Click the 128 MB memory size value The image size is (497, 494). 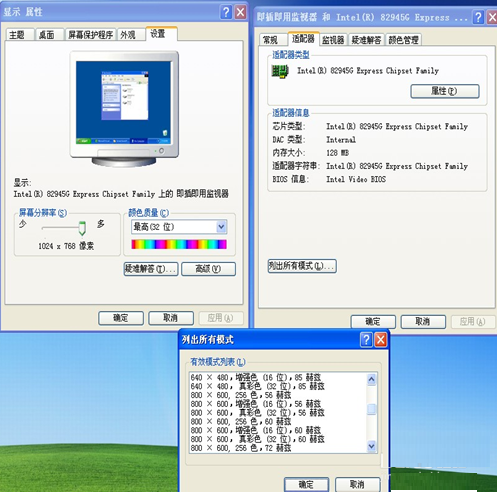[x=337, y=153]
